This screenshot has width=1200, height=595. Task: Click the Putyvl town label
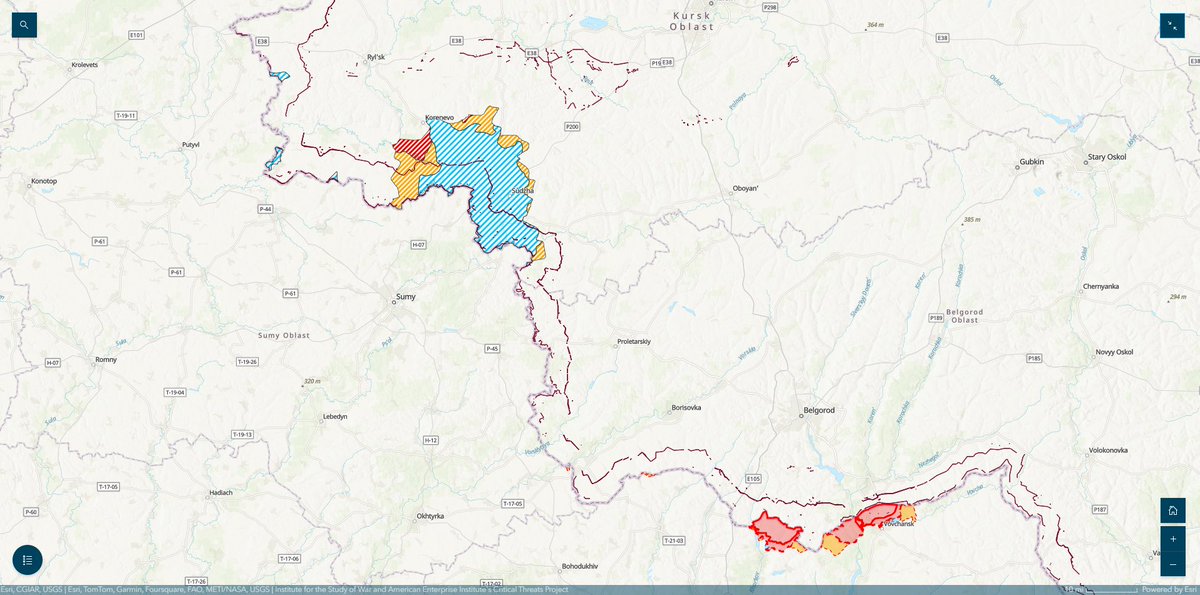point(191,145)
